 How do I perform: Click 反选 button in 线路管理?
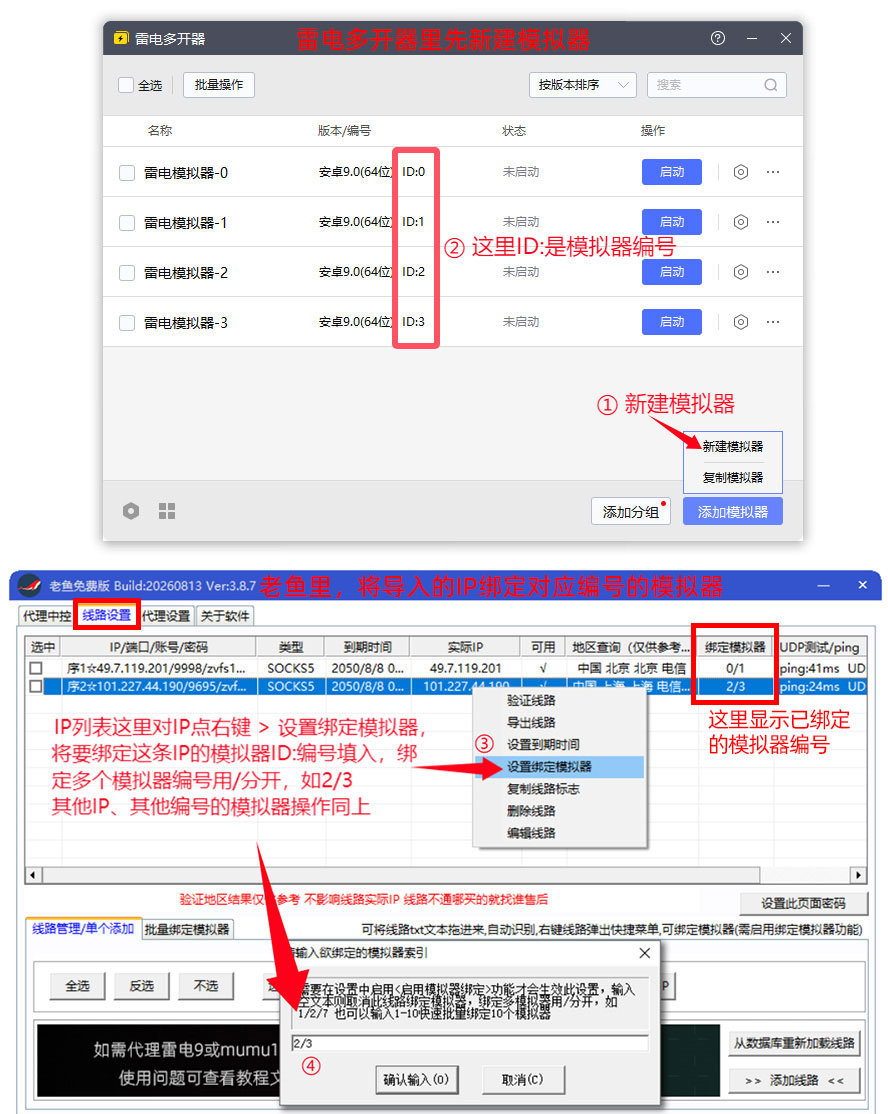[141, 986]
